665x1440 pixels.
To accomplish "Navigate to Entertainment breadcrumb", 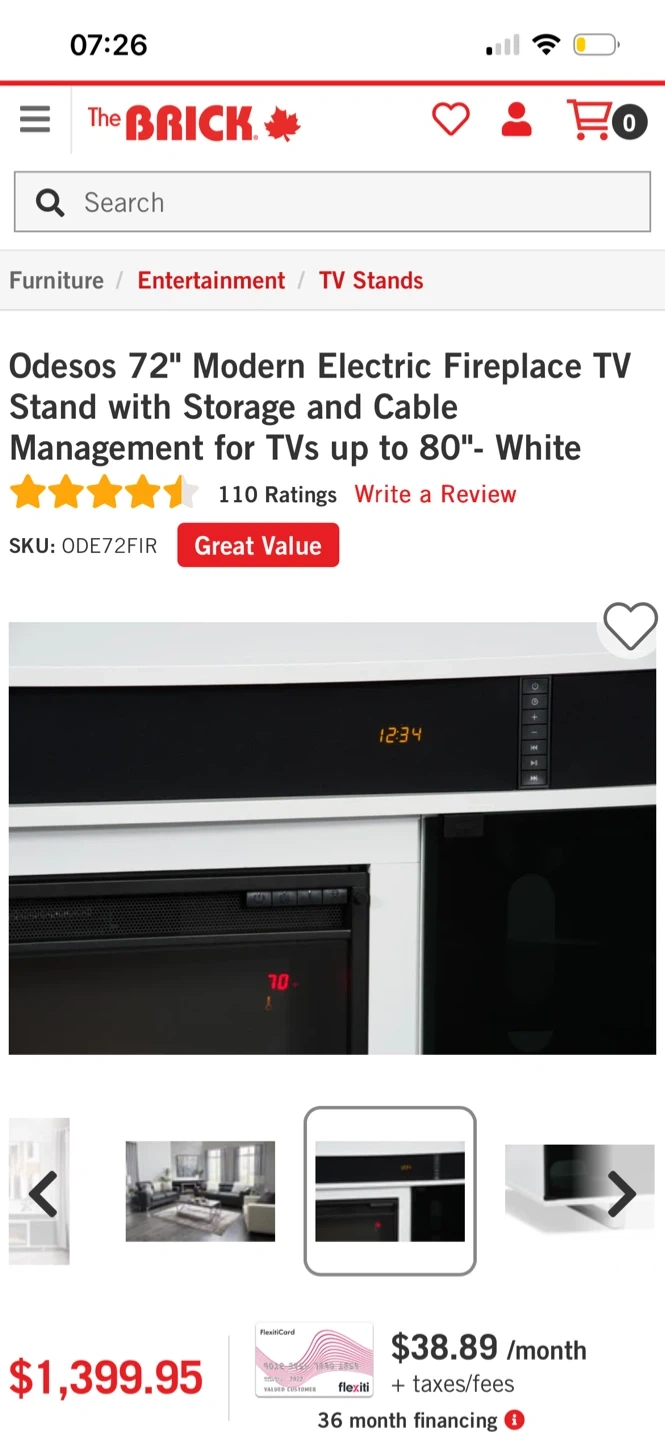I will 211,280.
